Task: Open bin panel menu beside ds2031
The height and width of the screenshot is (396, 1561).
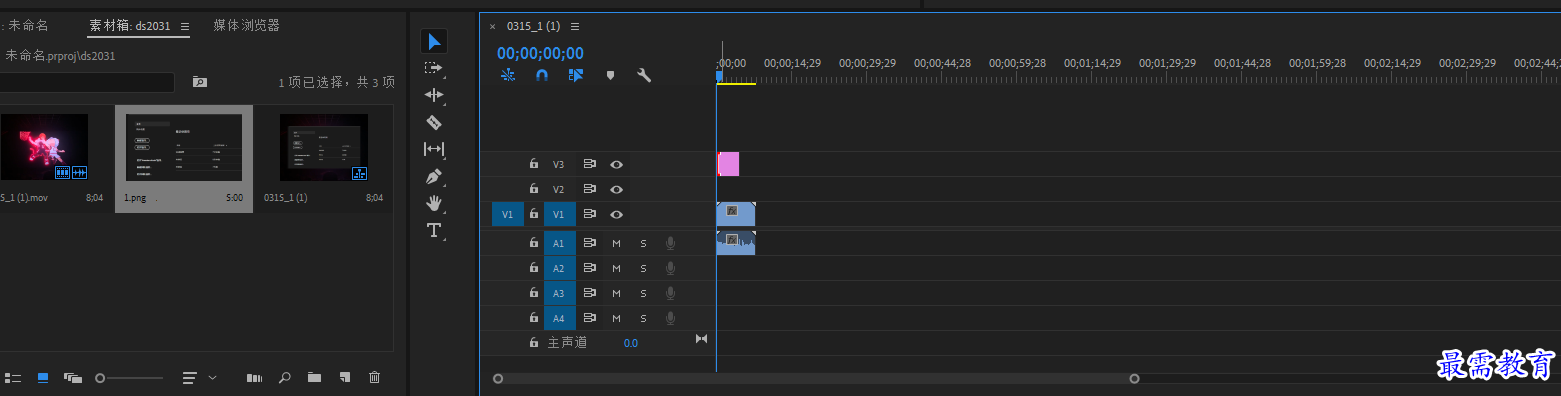Action: (x=184, y=27)
